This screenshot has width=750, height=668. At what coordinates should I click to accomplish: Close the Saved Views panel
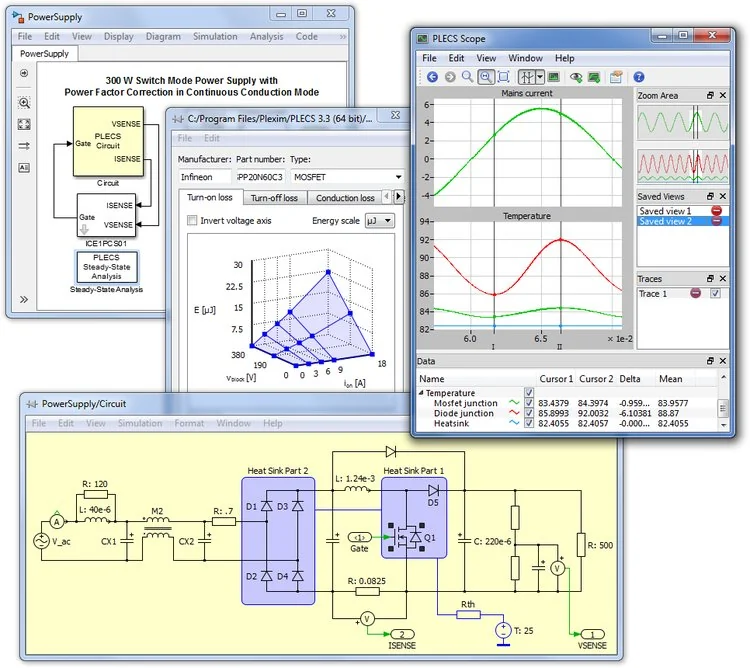pos(723,197)
